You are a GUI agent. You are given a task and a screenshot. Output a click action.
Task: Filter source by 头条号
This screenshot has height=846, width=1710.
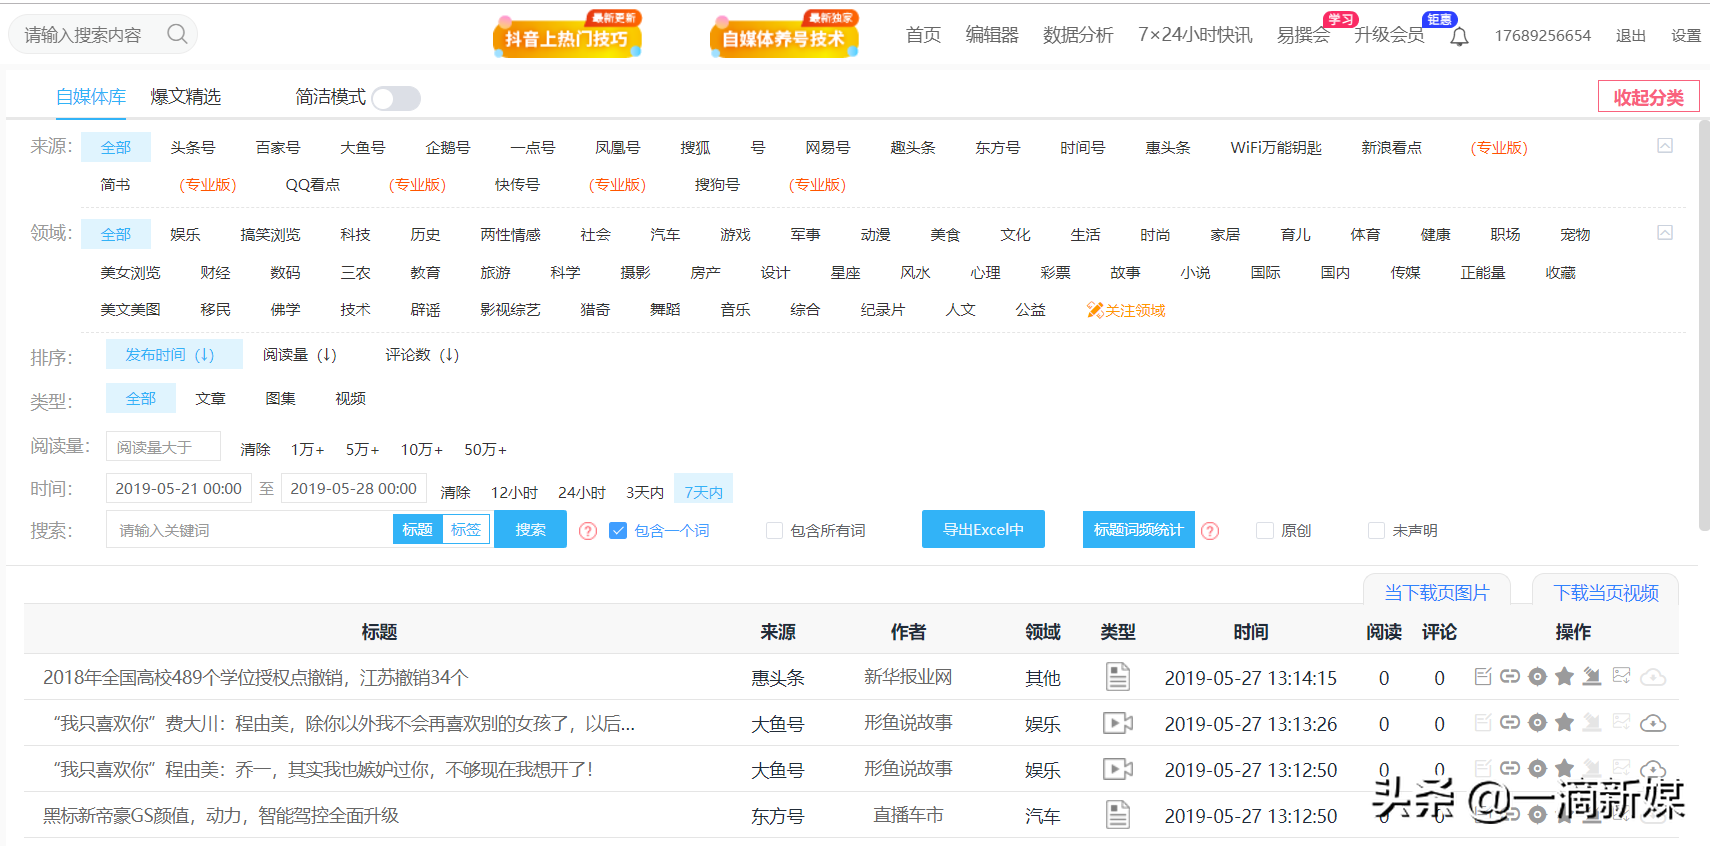click(x=193, y=147)
